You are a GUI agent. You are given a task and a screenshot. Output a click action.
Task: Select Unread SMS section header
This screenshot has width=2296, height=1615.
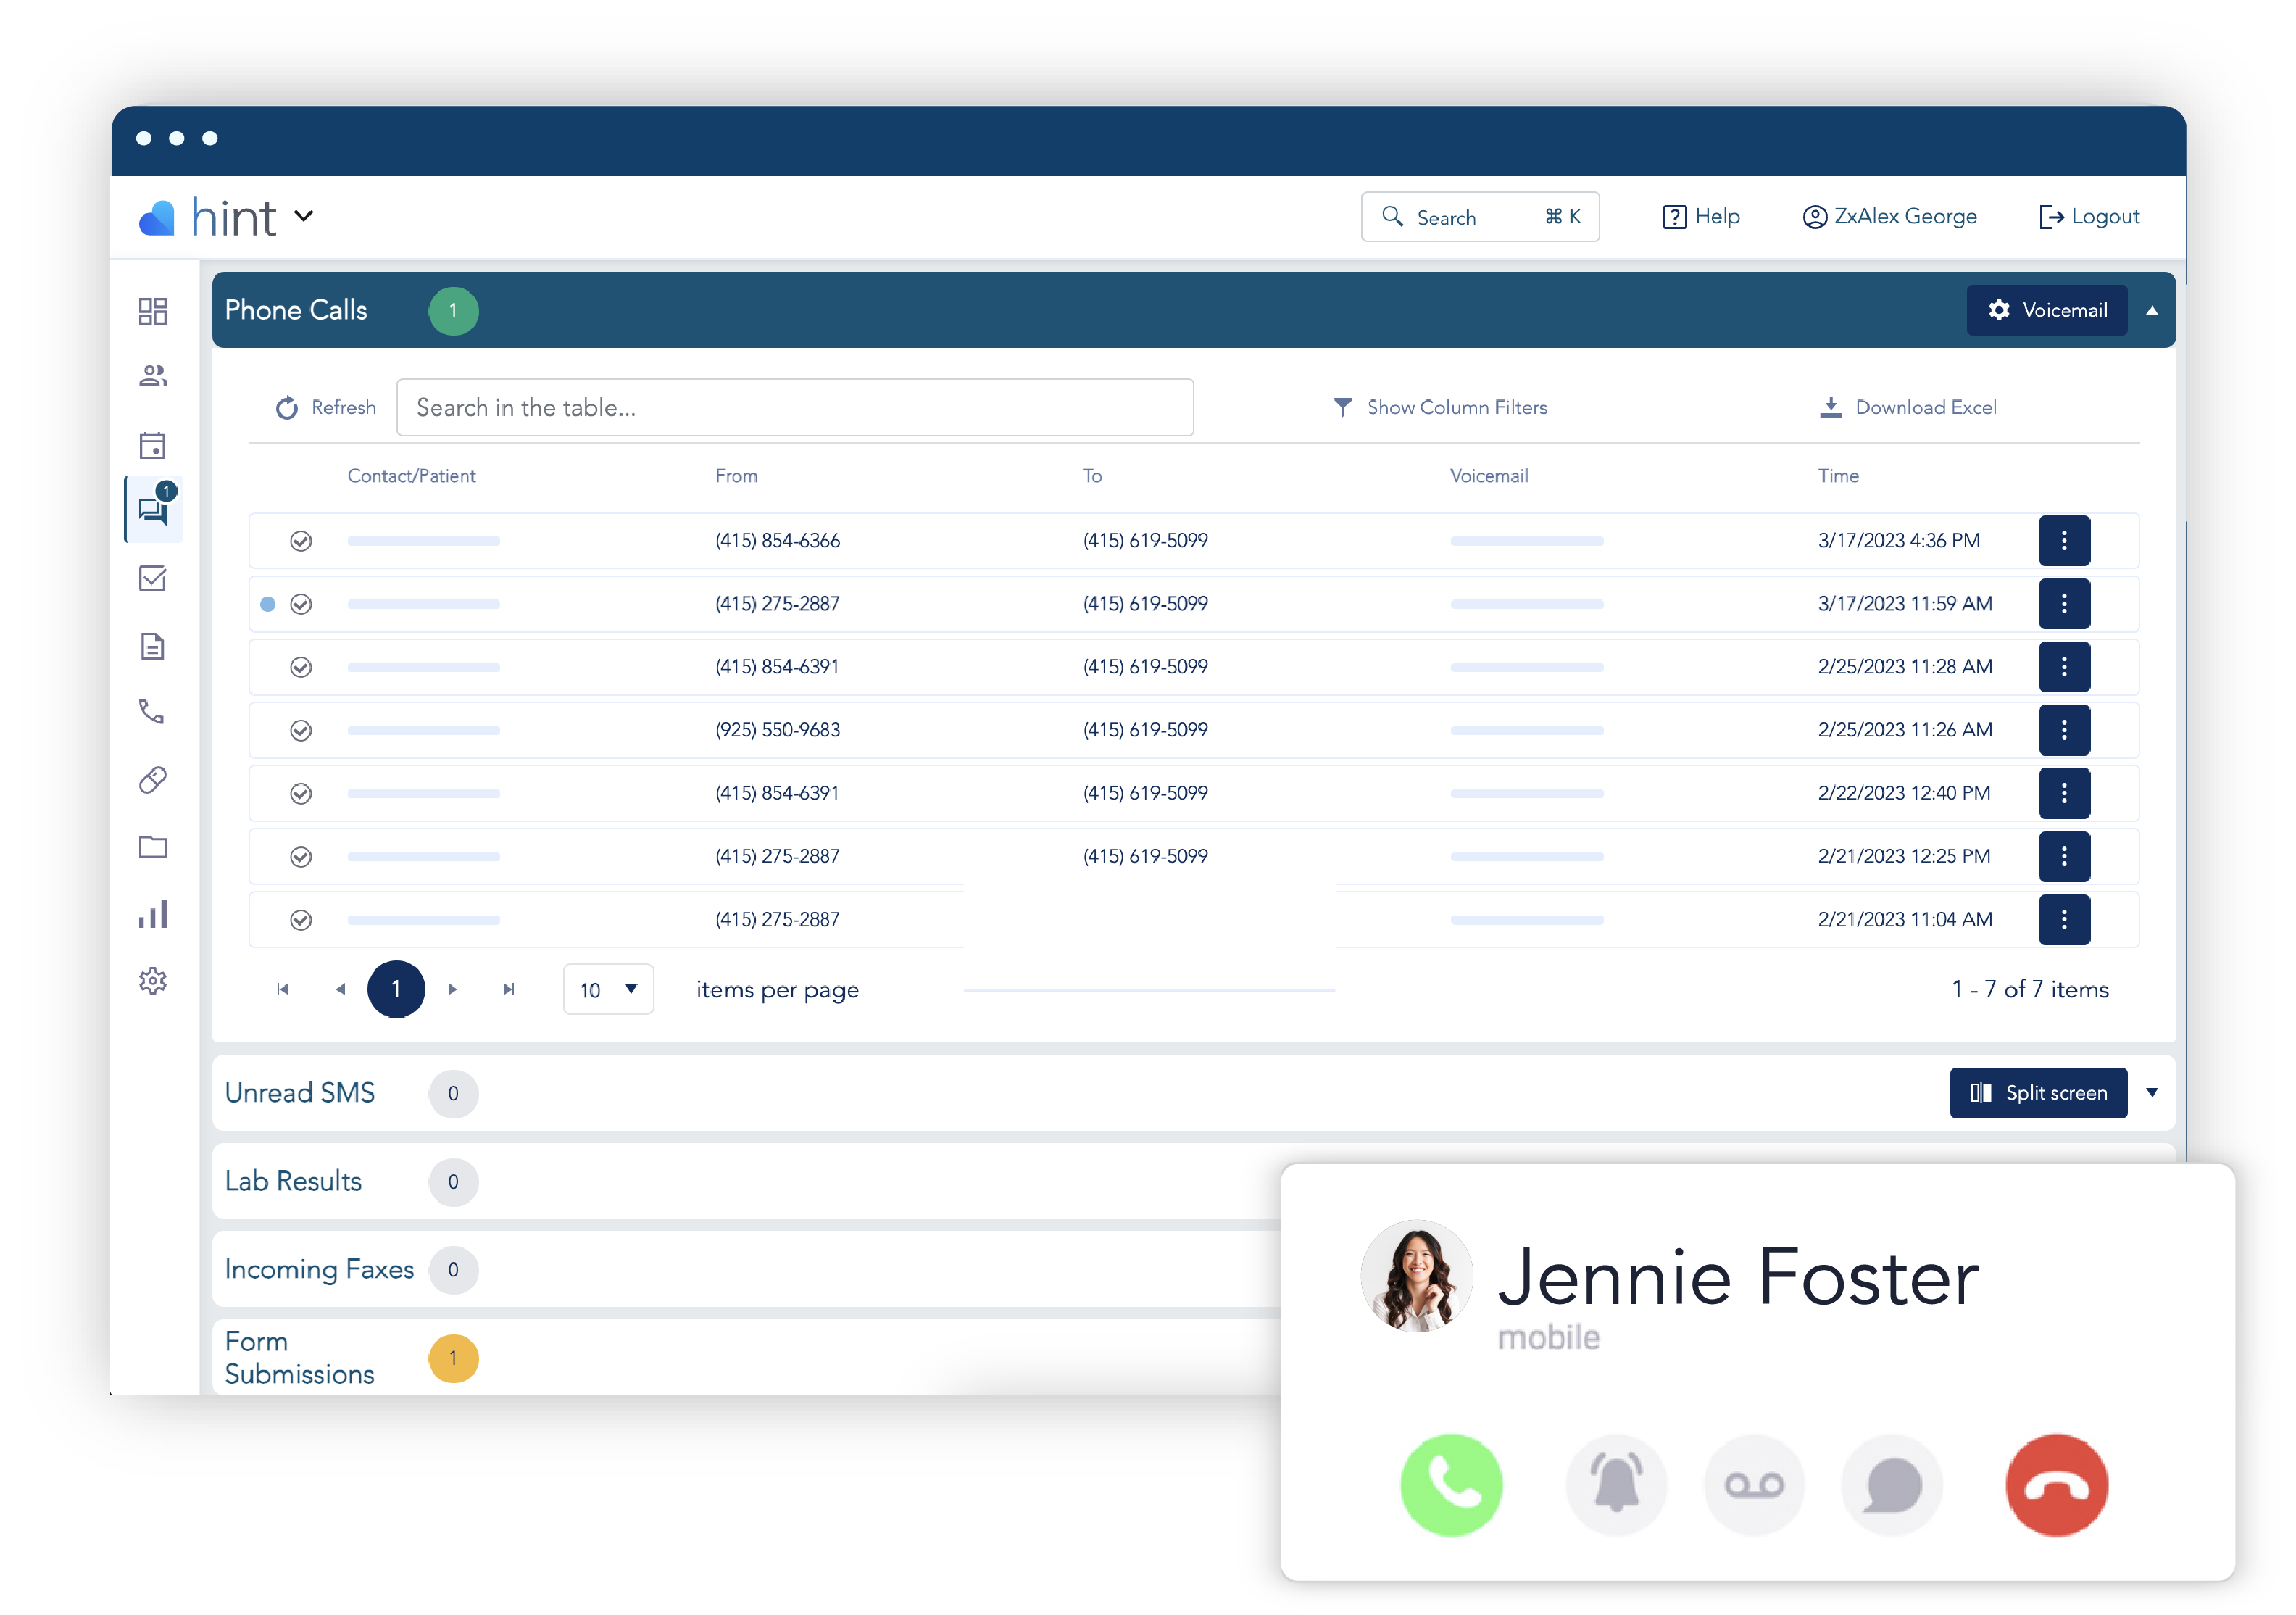pos(302,1092)
